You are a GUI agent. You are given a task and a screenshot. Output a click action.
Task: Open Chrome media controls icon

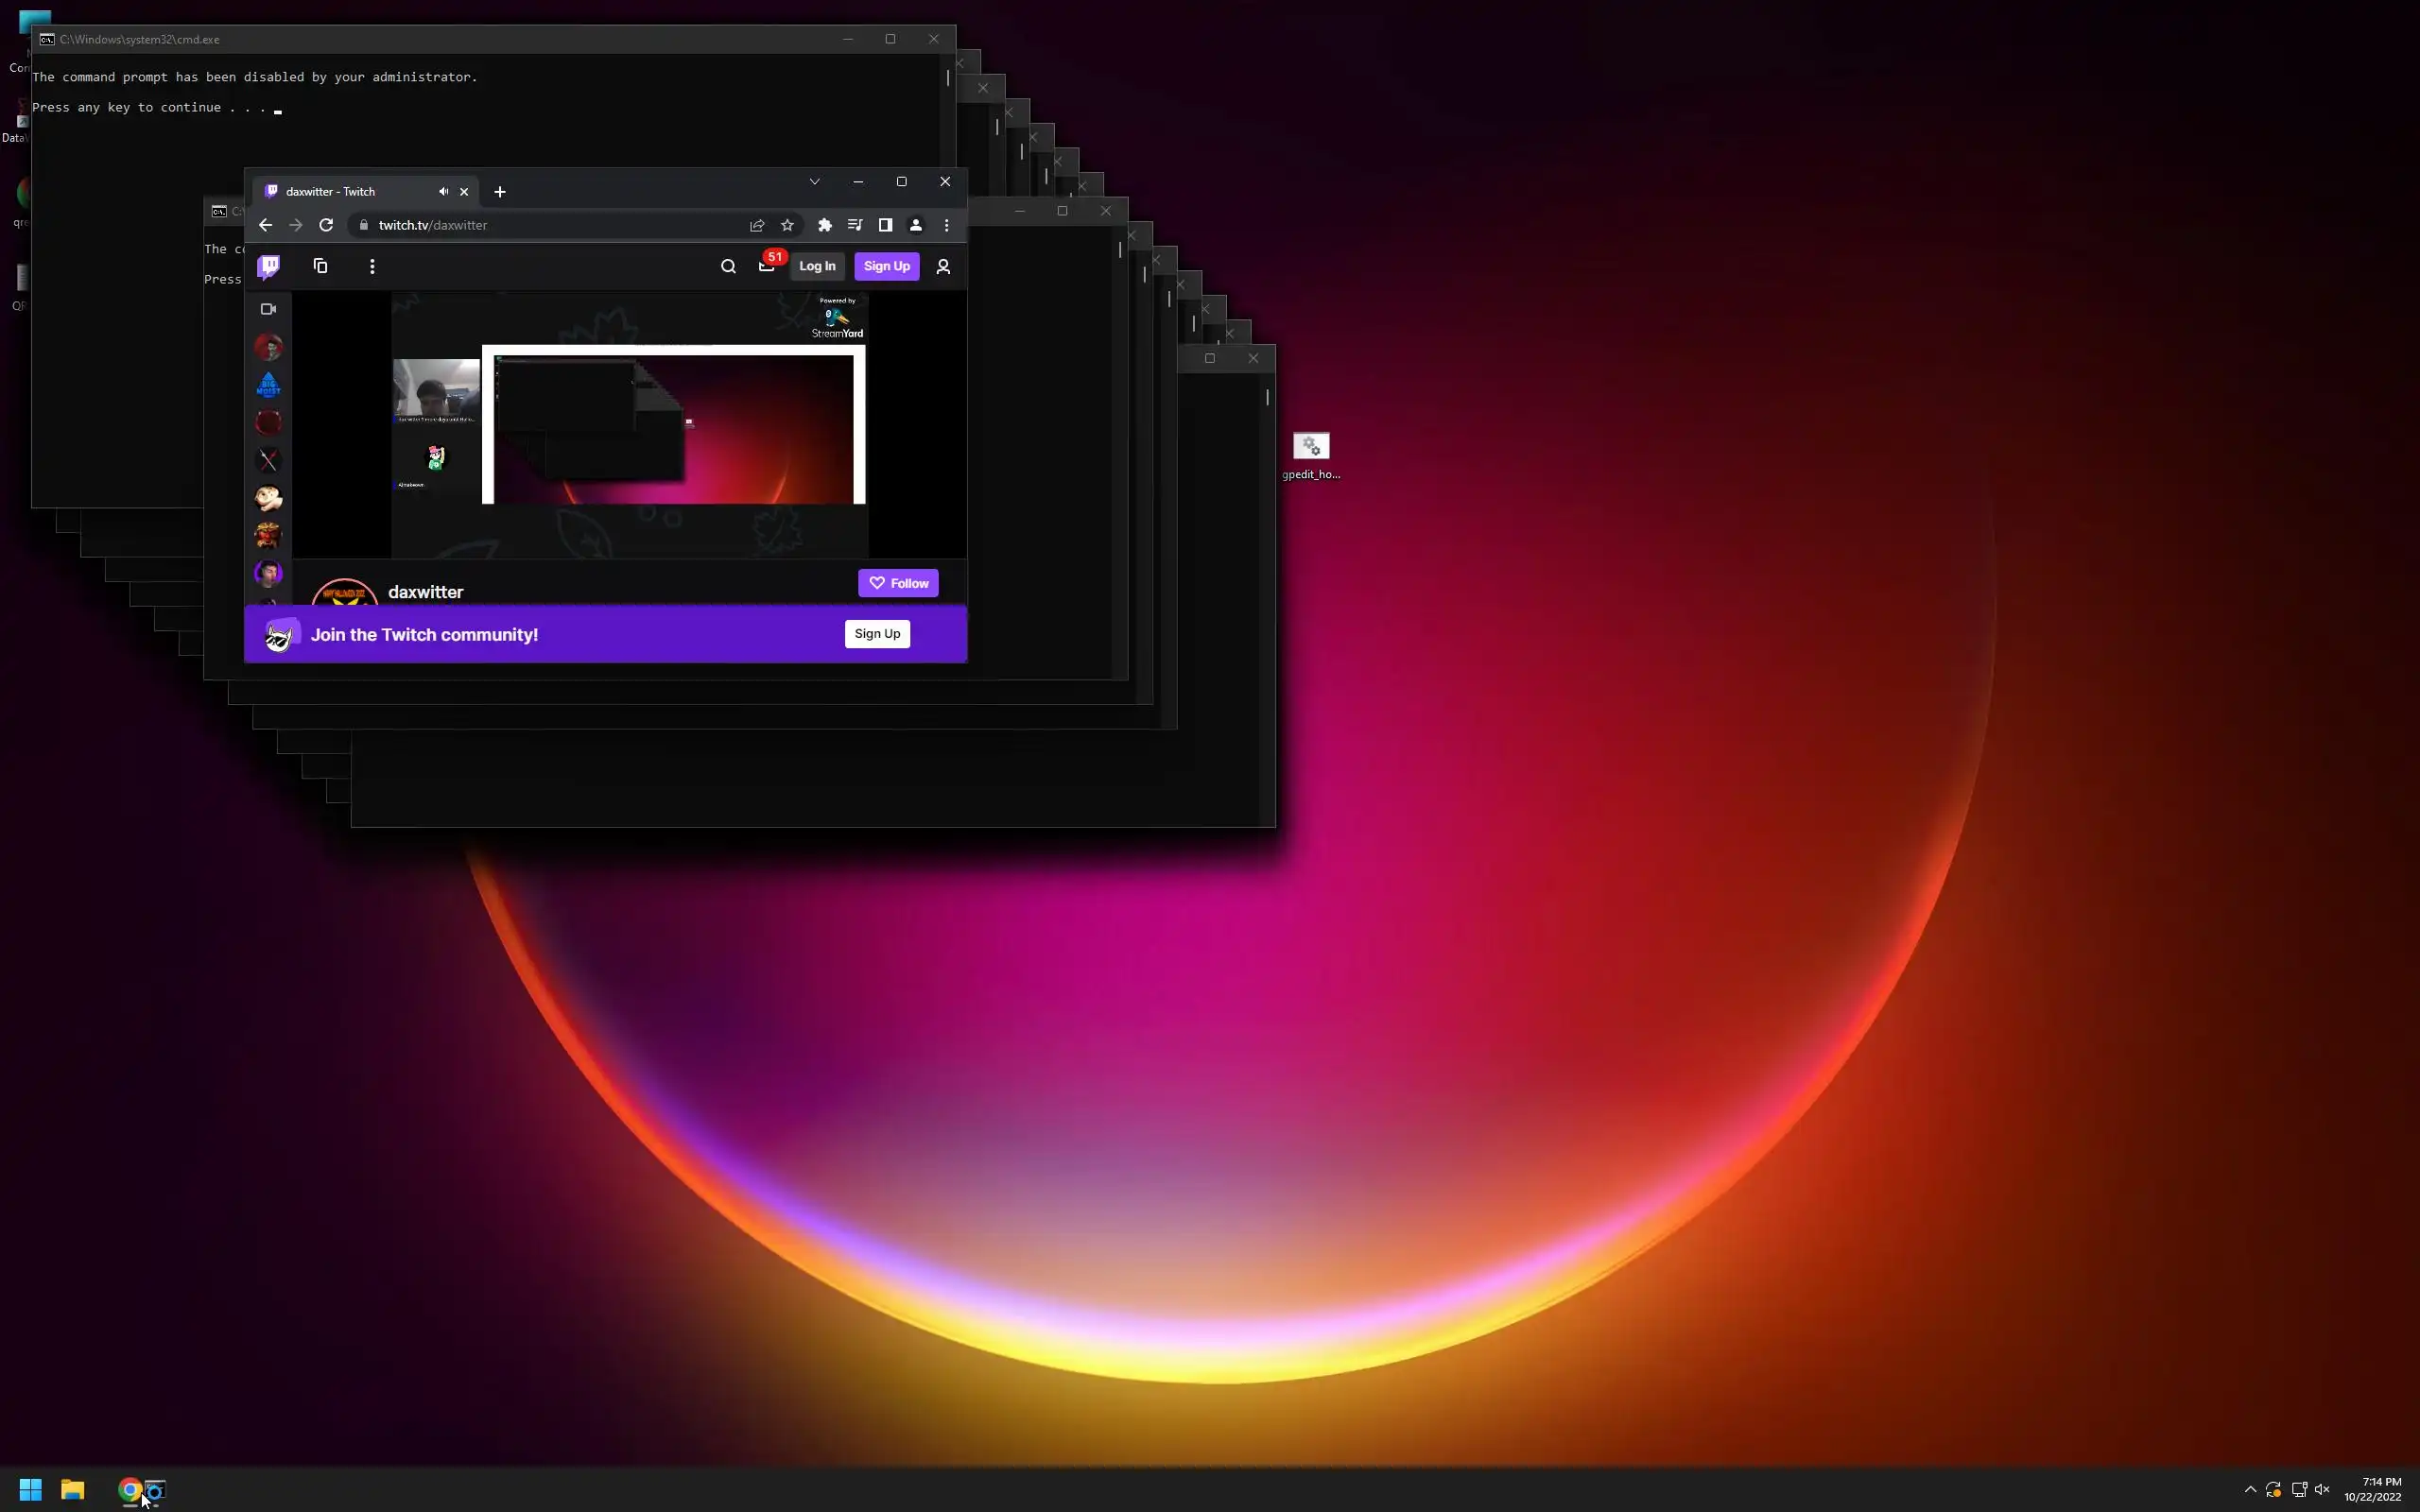click(855, 225)
